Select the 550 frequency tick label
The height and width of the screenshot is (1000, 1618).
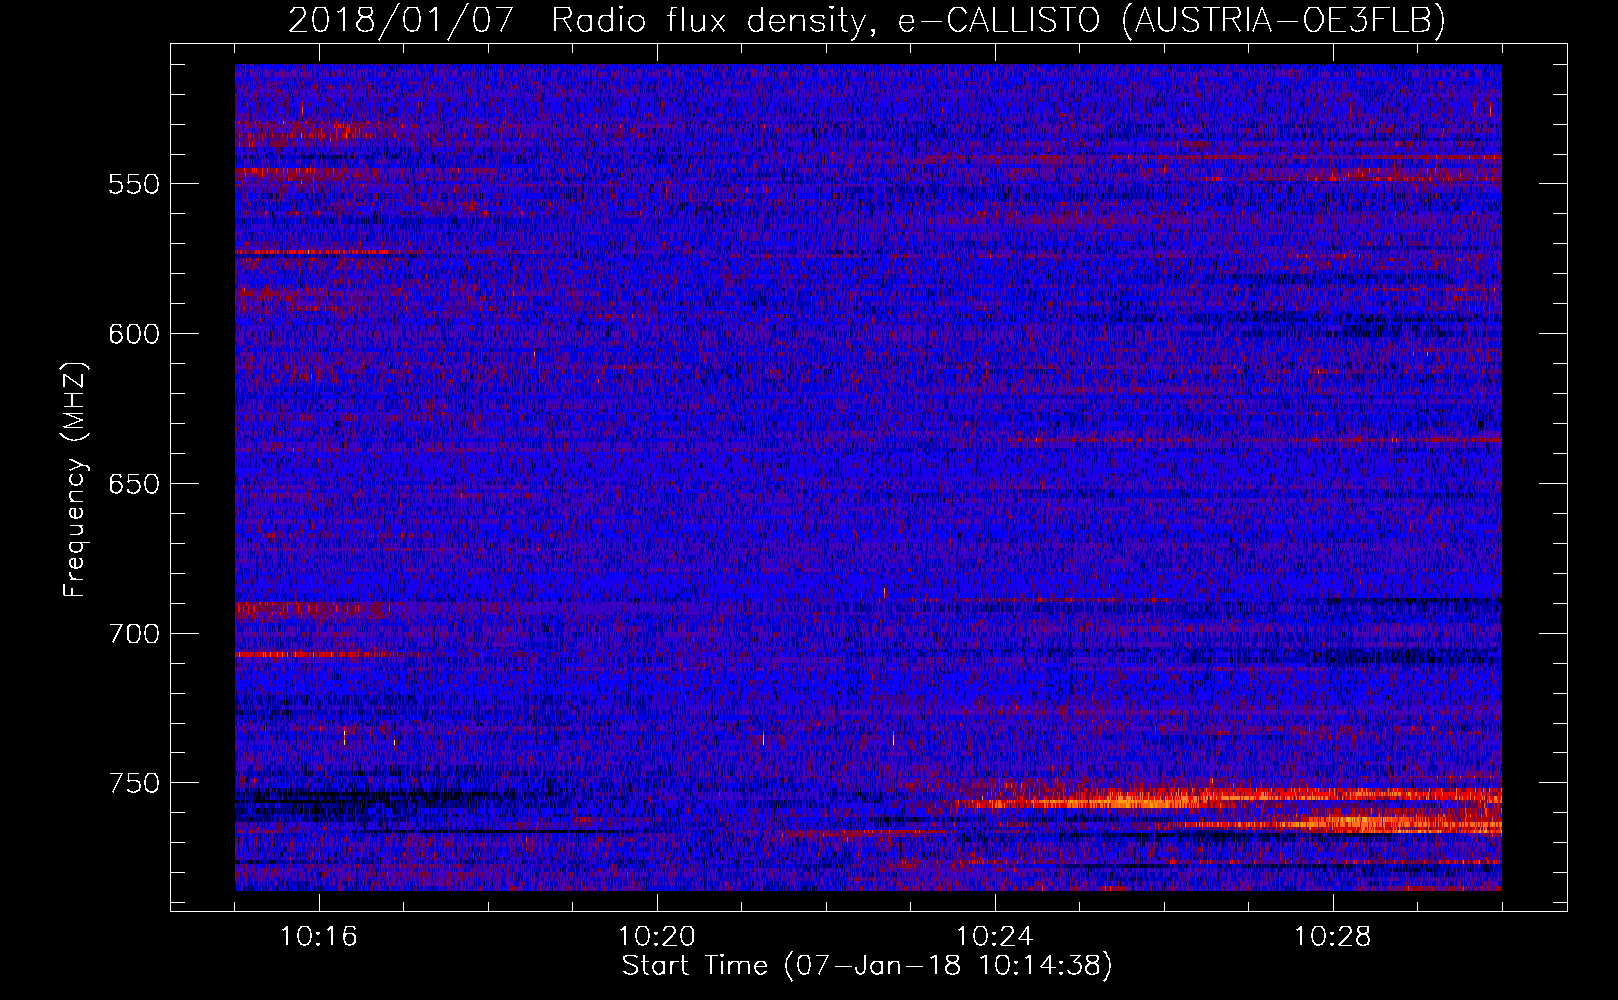[134, 184]
